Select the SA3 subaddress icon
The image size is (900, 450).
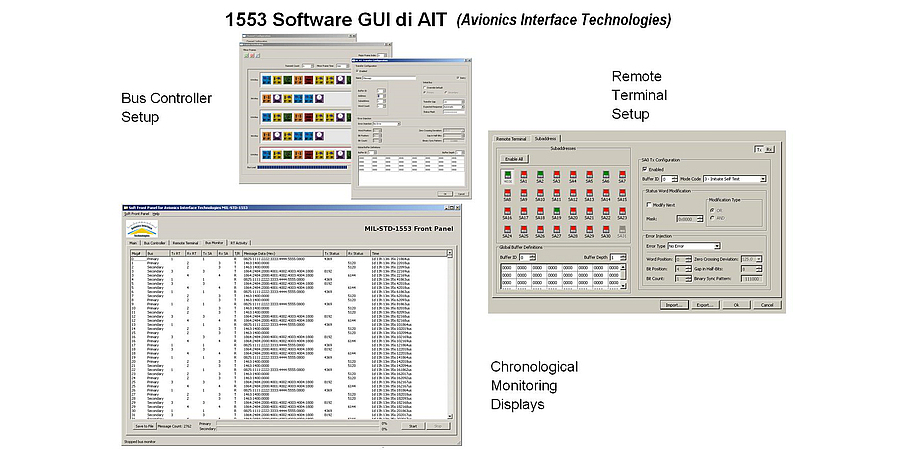pyautogui.click(x=557, y=176)
